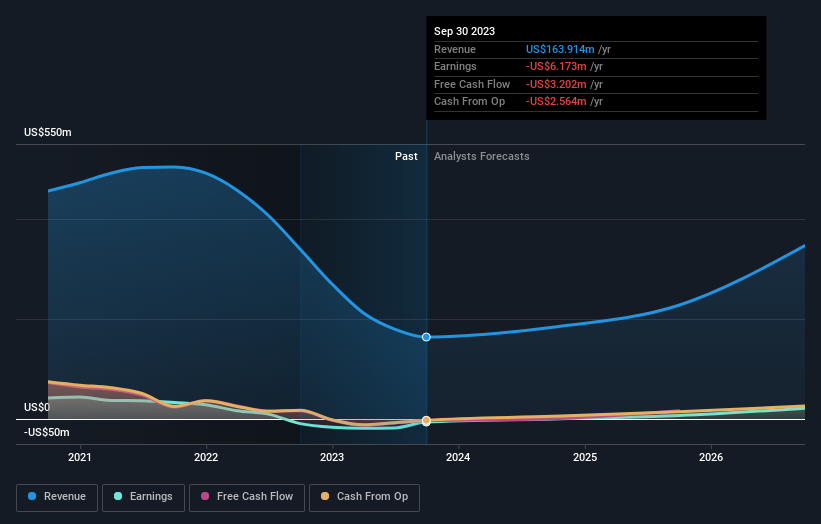
Task: Click the blue Revenue data point marker
Action: click(426, 337)
